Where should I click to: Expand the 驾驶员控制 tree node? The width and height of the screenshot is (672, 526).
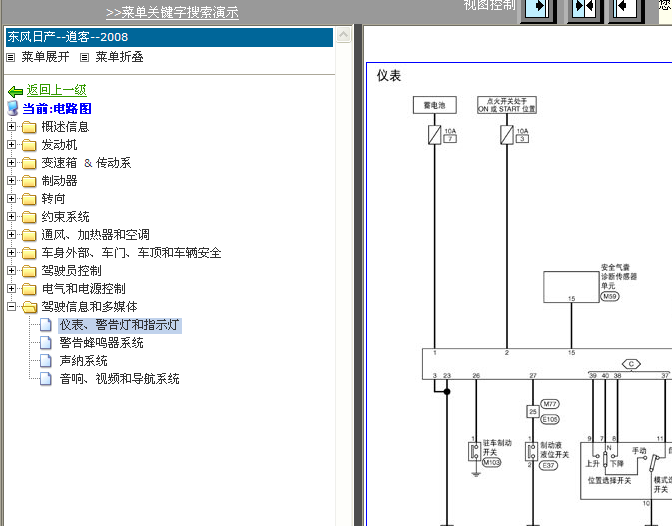[x=12, y=271]
